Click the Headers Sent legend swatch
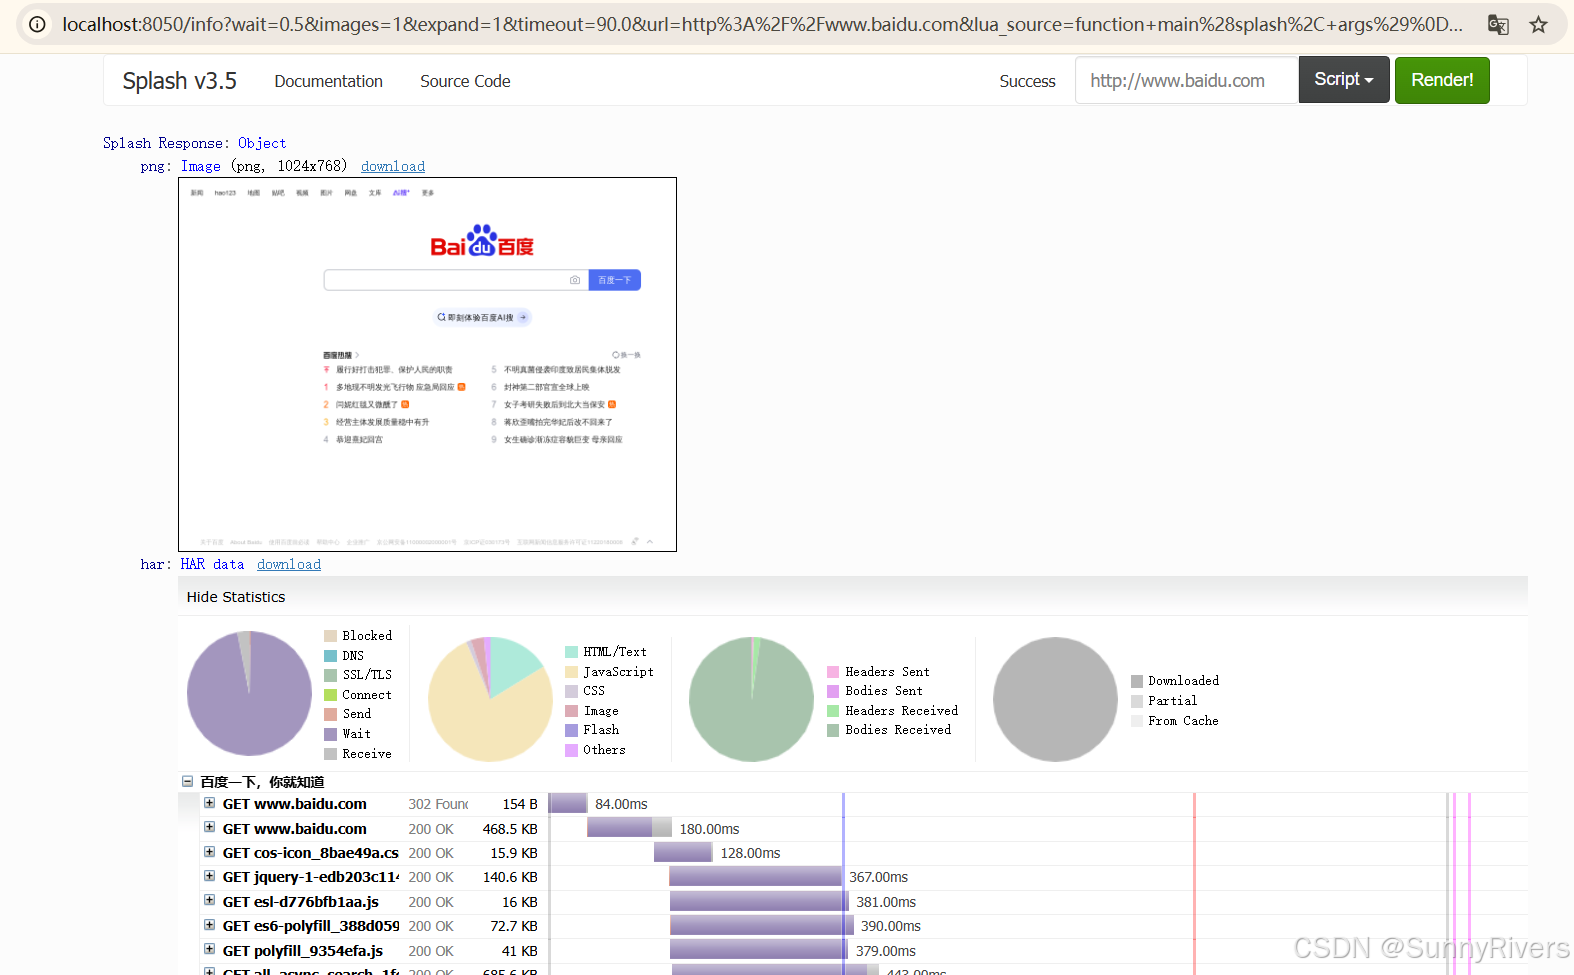This screenshot has height=975, width=1574. pyautogui.click(x=833, y=672)
